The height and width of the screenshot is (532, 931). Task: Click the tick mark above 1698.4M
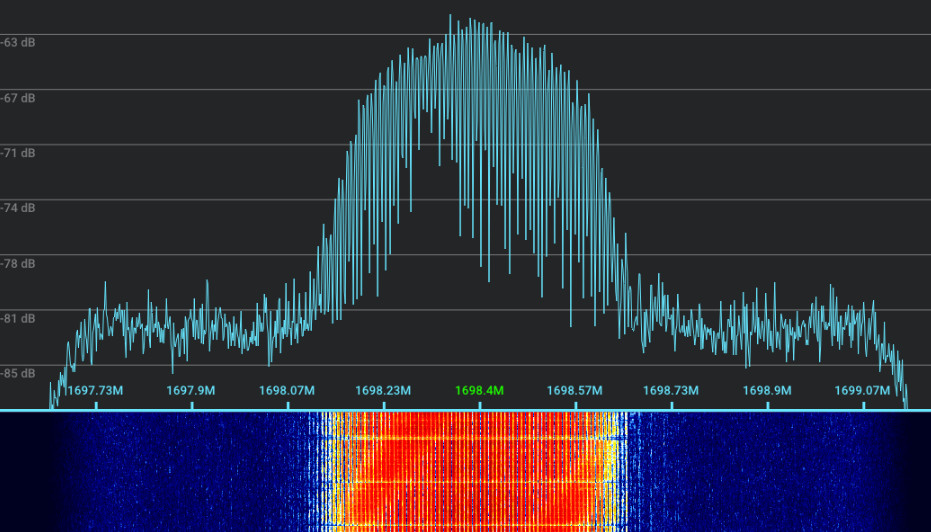(x=480, y=404)
